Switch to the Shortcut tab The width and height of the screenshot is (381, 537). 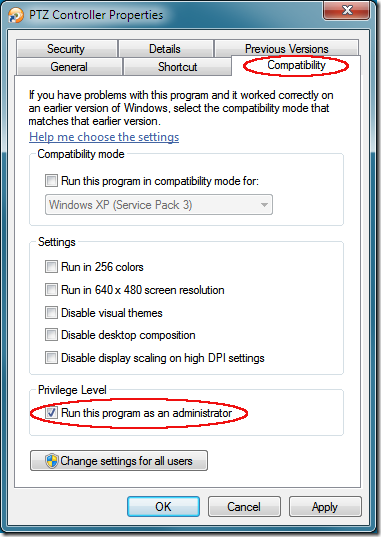click(x=177, y=66)
